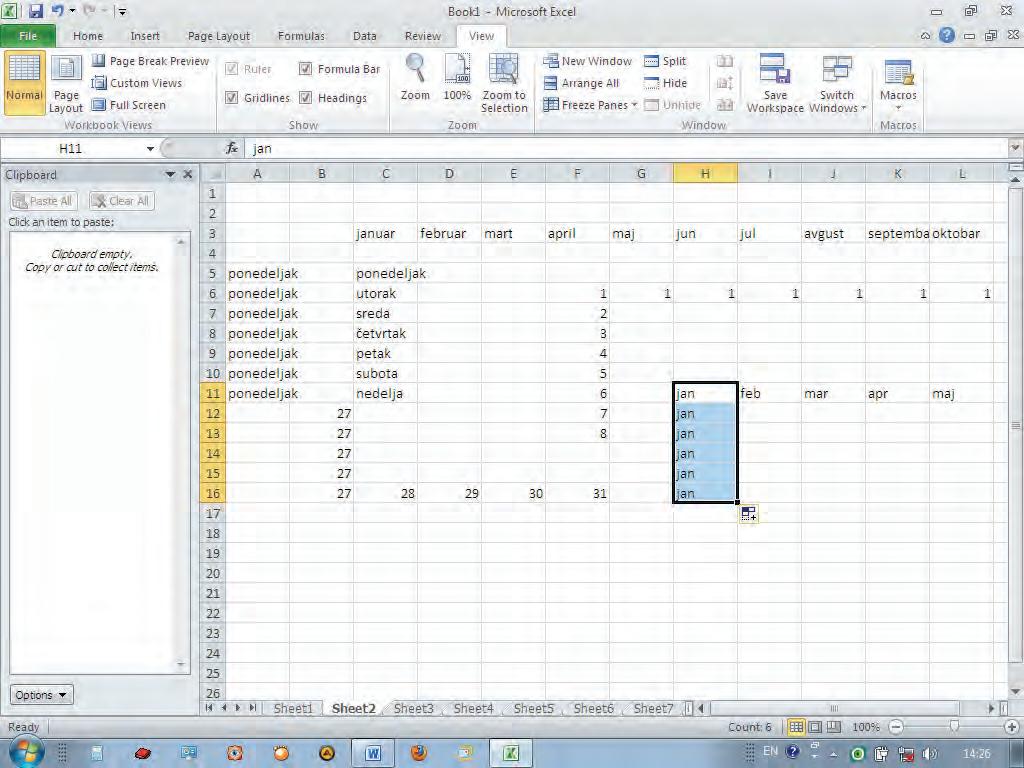
Task: Expand the formula bar
Action: [1016, 148]
